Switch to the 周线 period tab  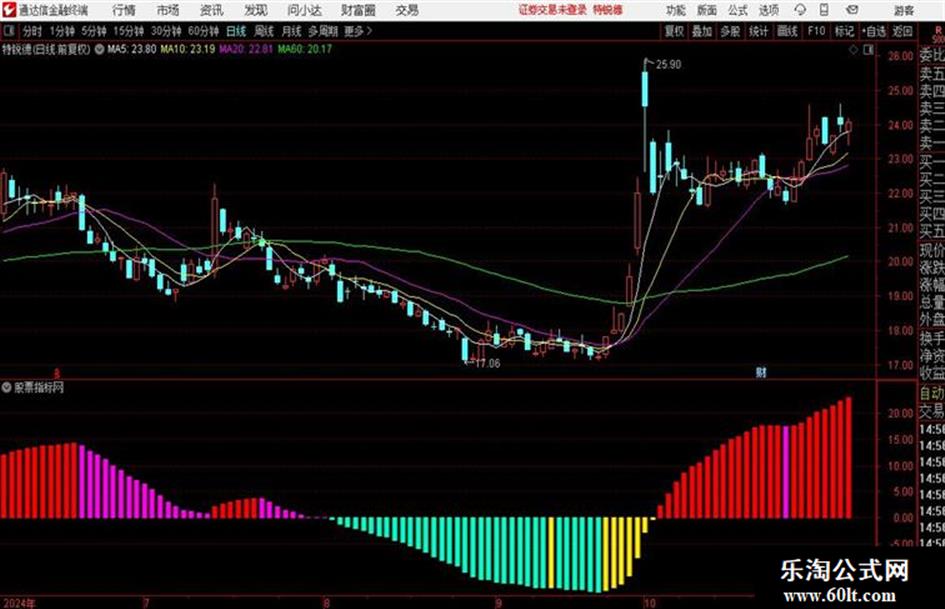[264, 31]
